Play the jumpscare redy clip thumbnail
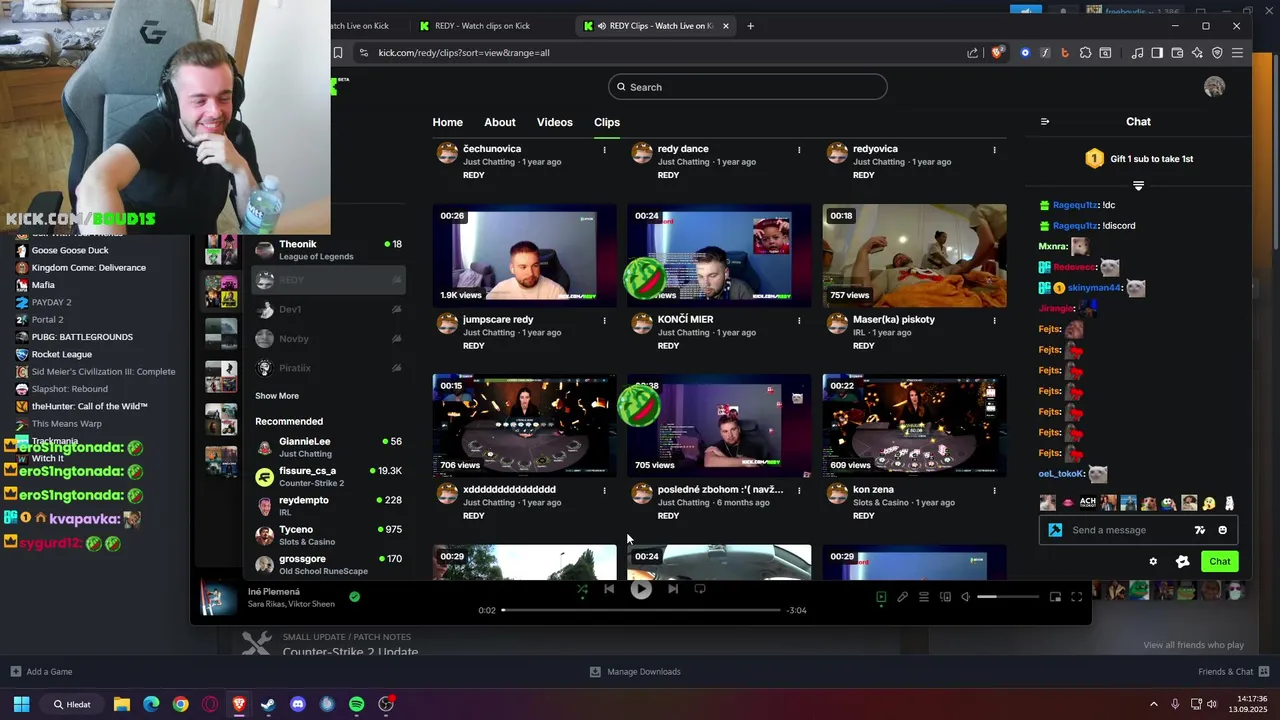 click(524, 255)
